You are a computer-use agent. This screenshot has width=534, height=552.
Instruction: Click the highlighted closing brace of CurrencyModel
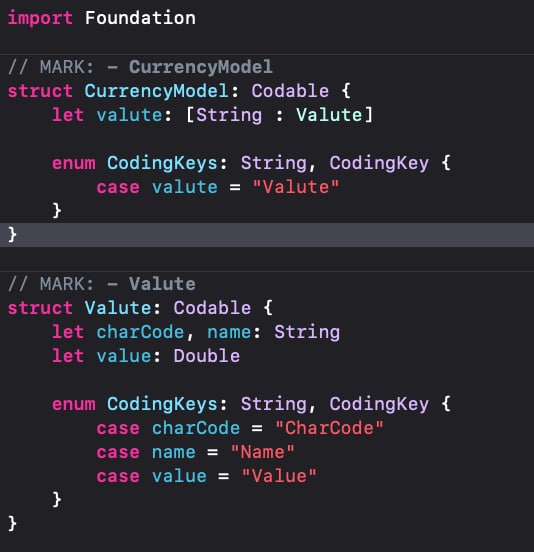pos(12,235)
